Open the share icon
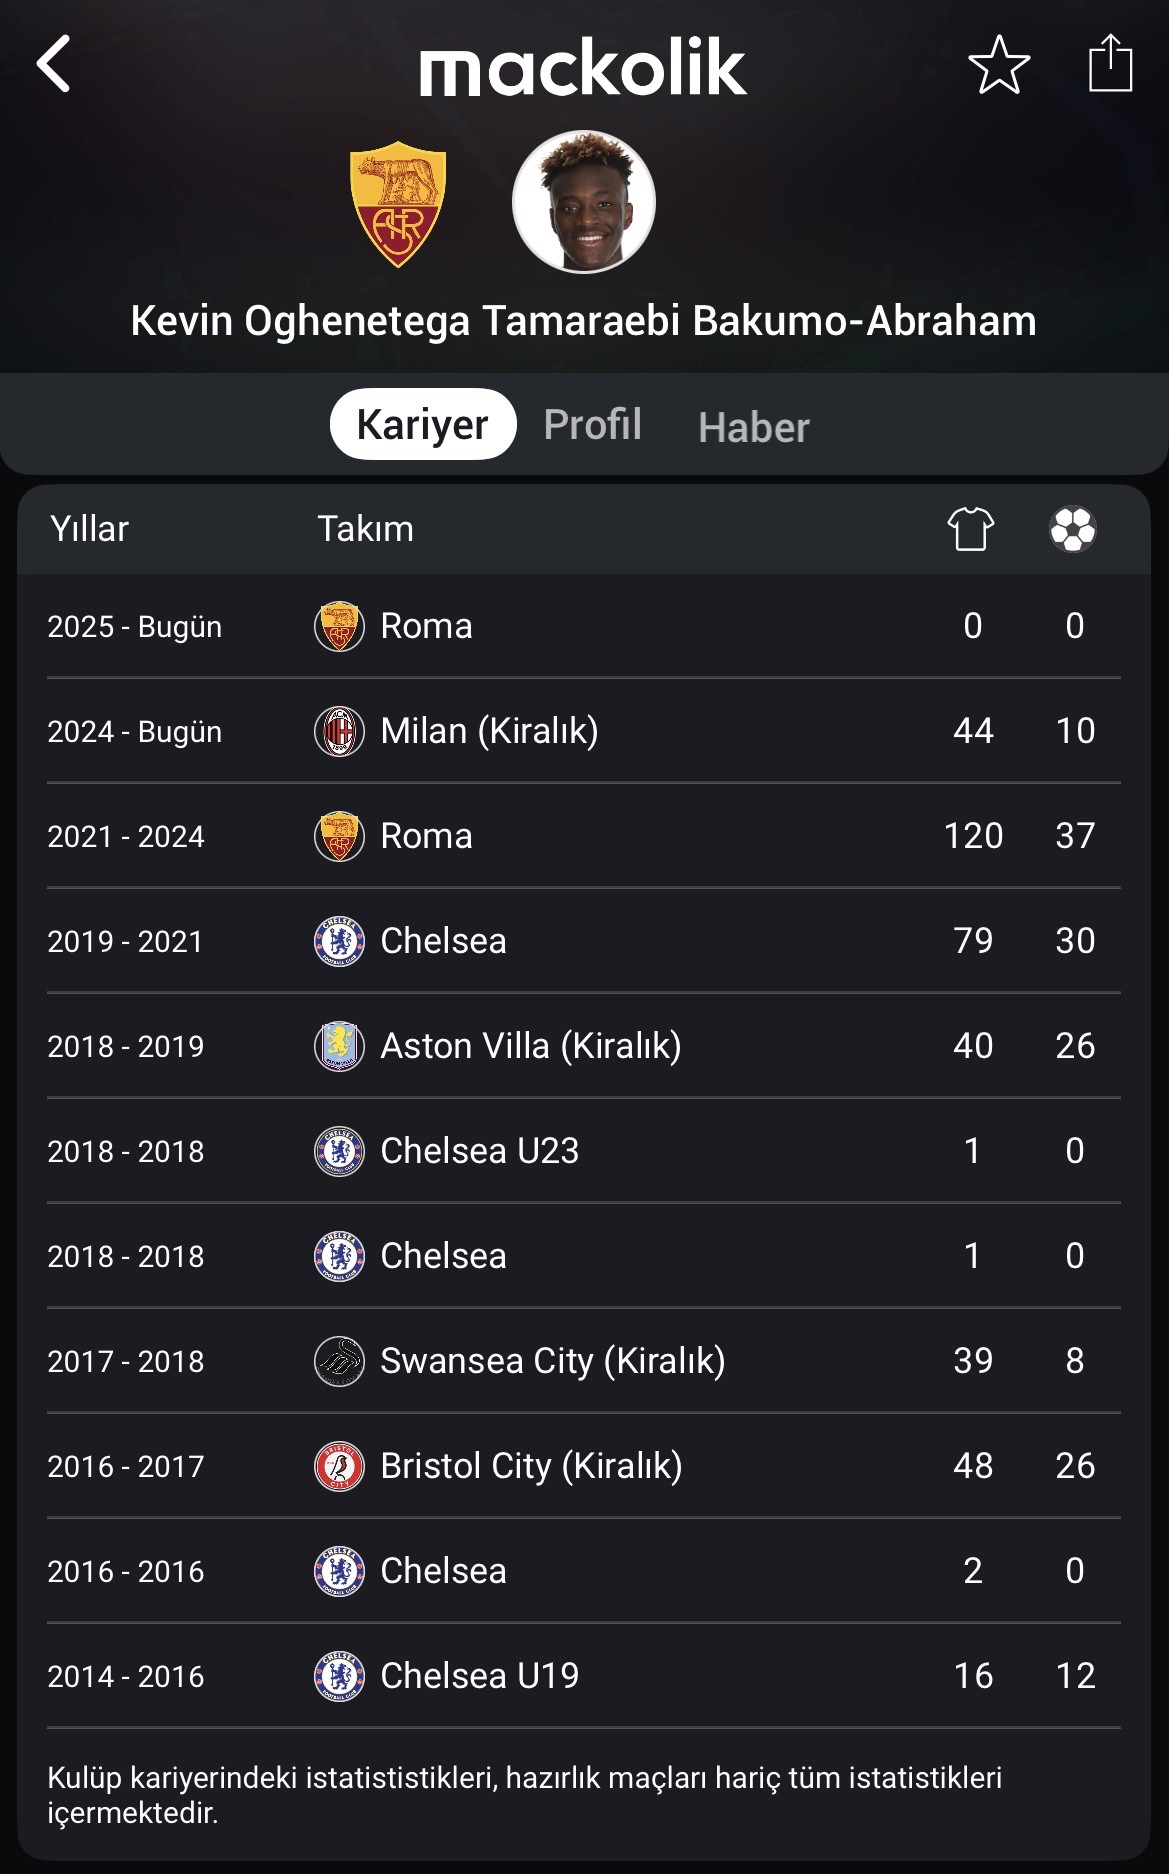 [x=1110, y=63]
